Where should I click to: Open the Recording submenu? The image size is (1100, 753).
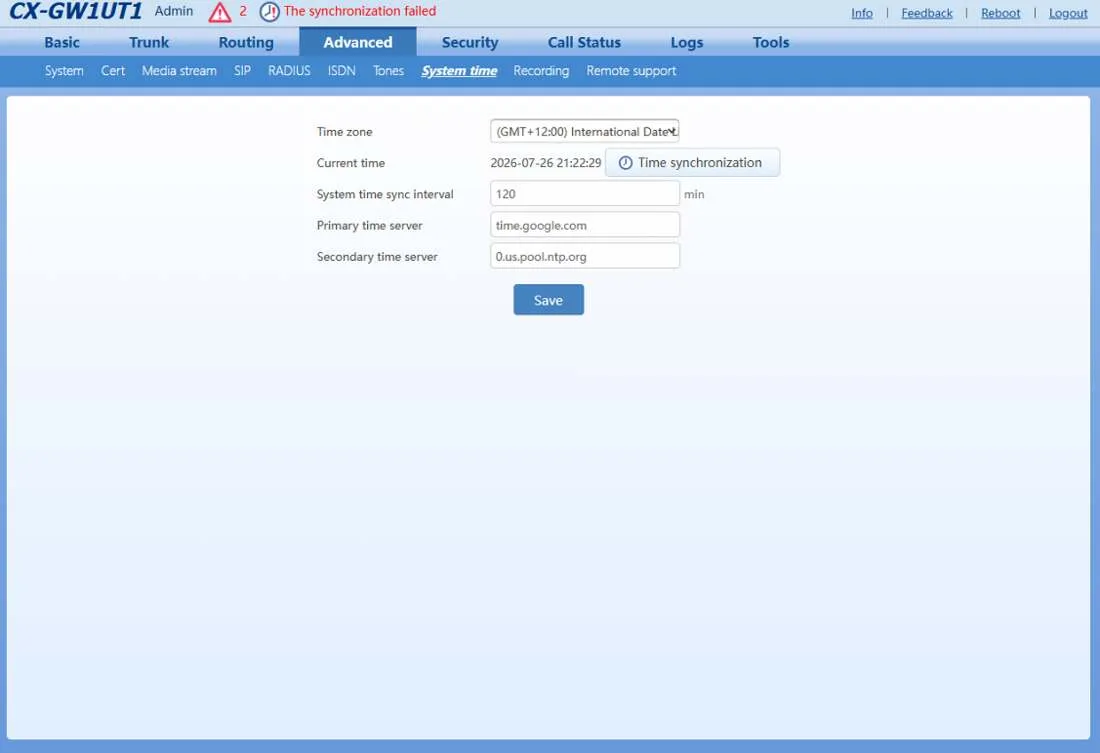tap(541, 71)
